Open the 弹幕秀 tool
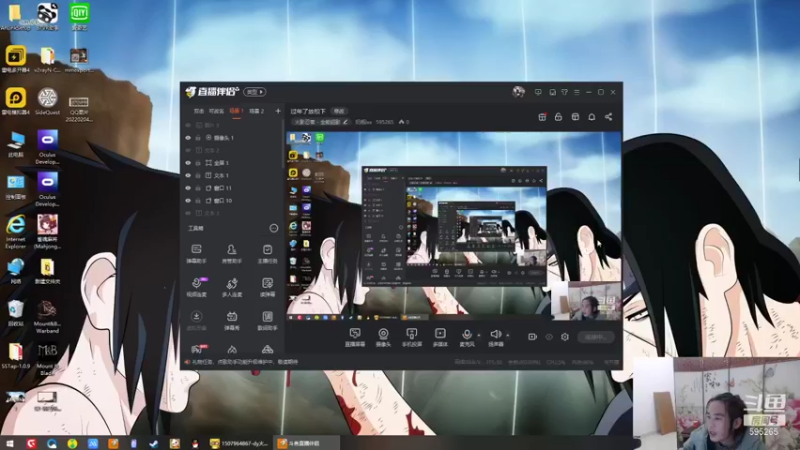Viewport: 800px width, 450px height. pyautogui.click(x=232, y=321)
